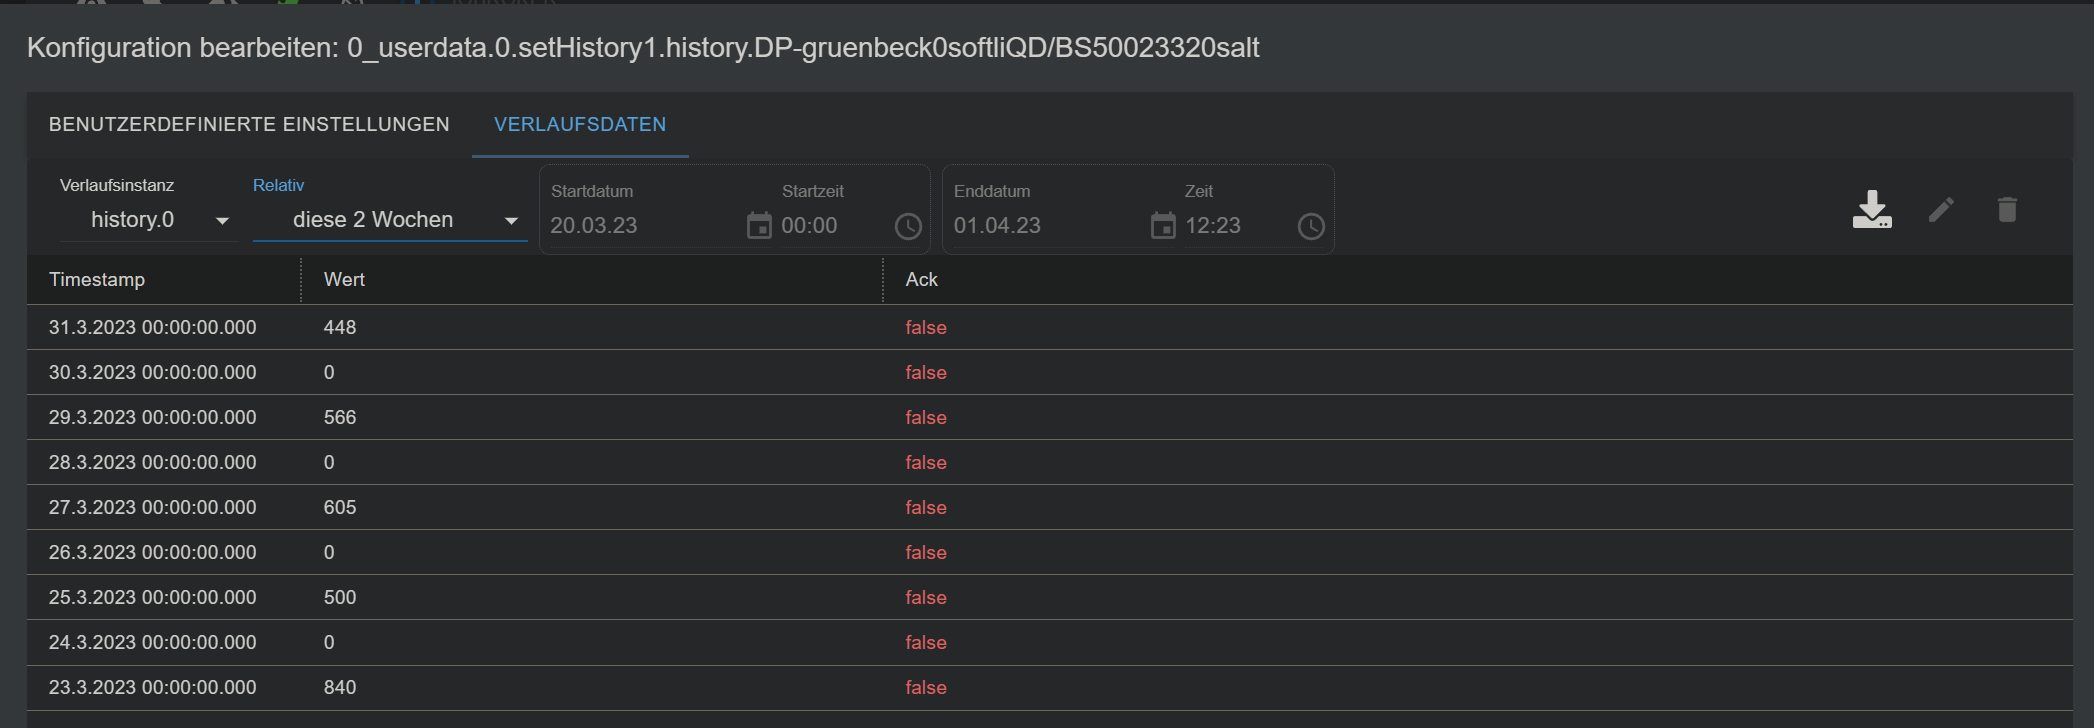
Task: Click the trash delete icon
Action: coord(2007,210)
